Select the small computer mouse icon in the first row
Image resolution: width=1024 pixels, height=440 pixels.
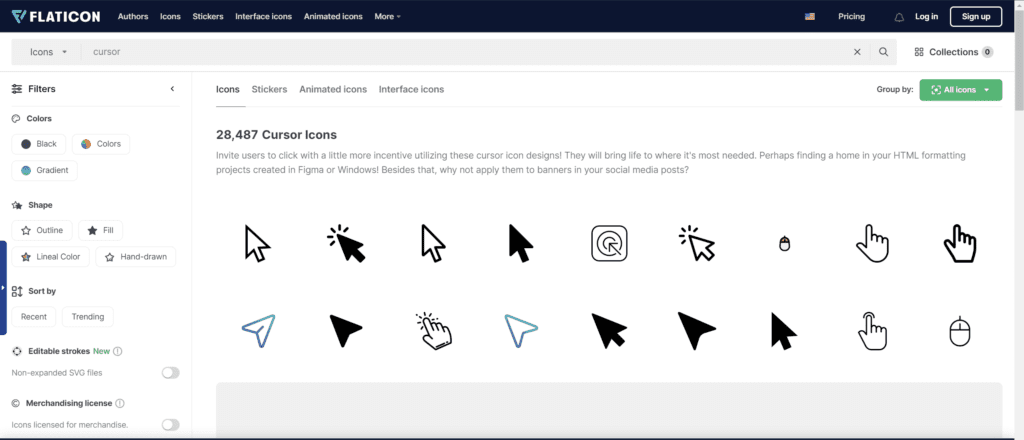coord(785,244)
